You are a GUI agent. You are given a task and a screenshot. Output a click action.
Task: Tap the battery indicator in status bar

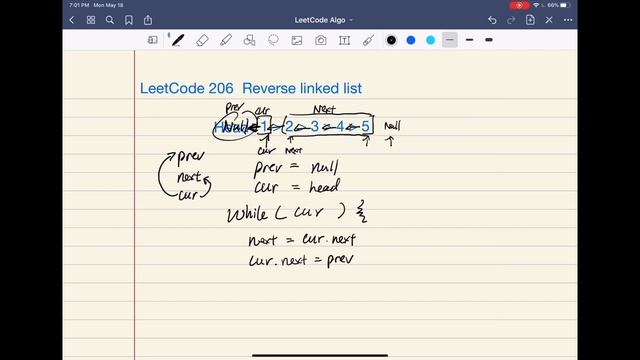click(x=564, y=5)
